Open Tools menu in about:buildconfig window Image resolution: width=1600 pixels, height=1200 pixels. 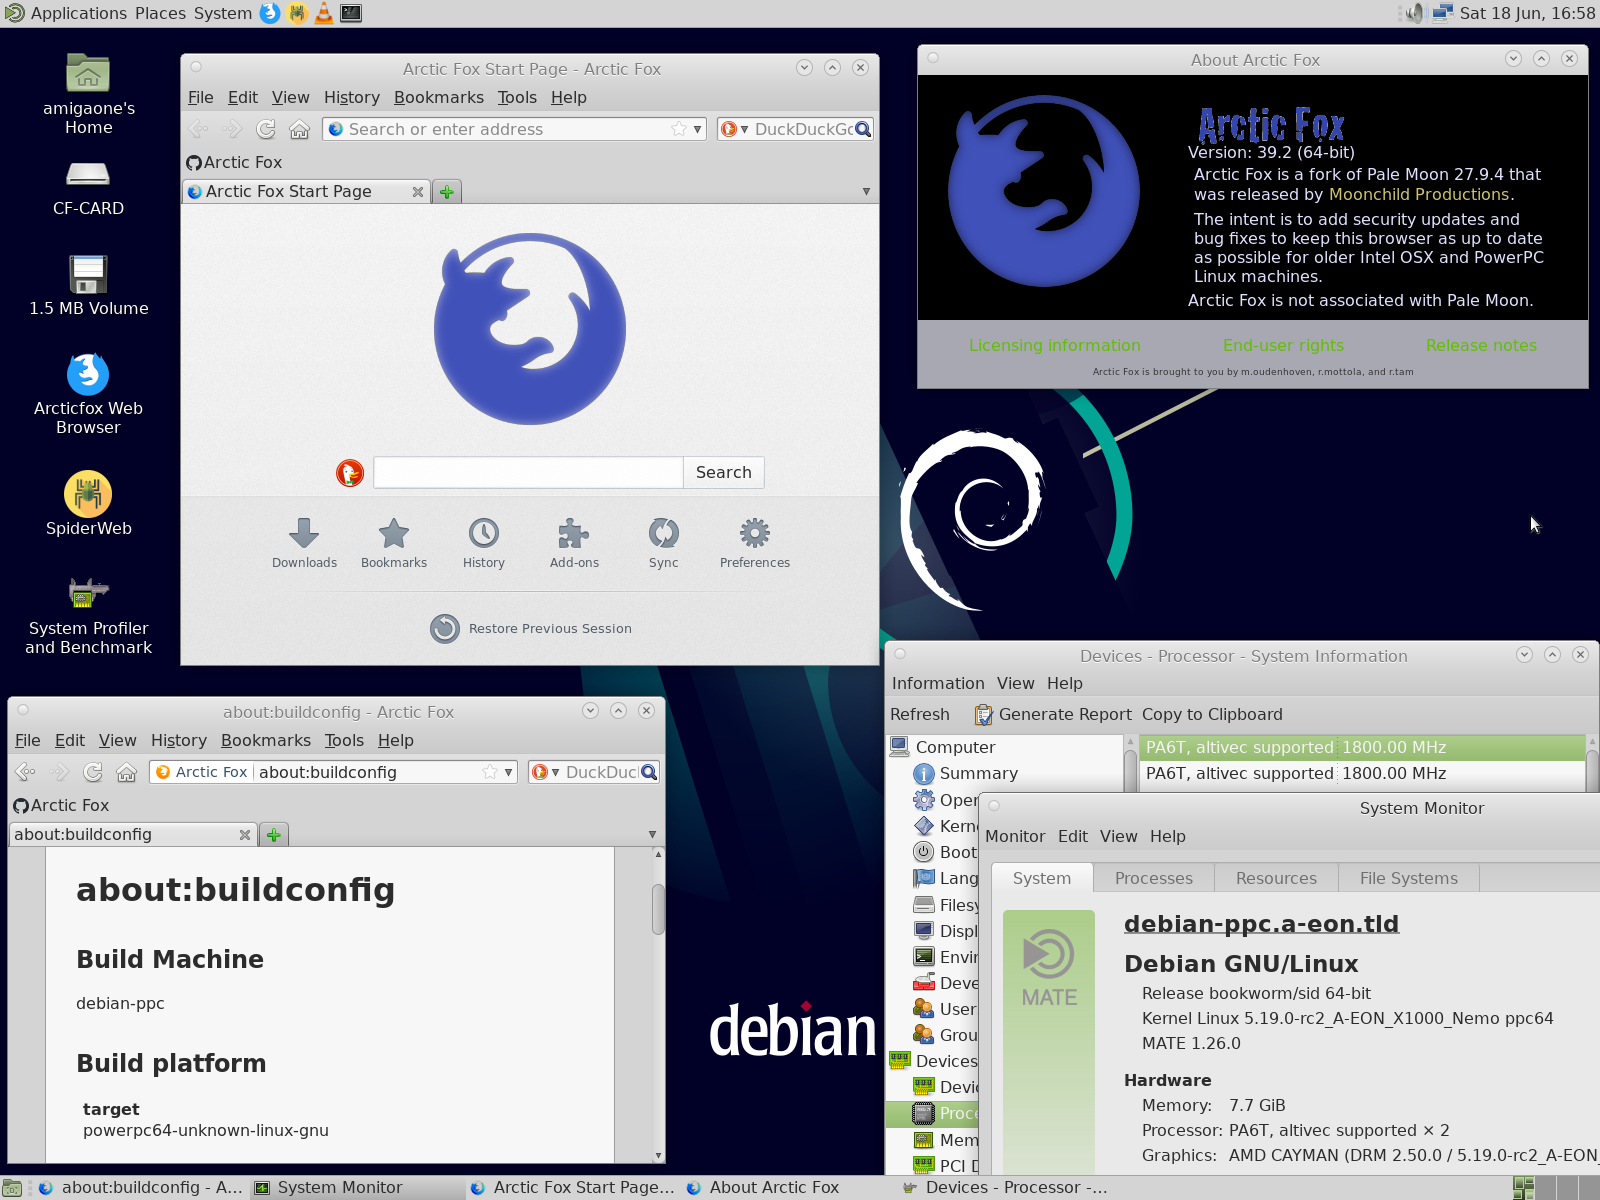pos(344,740)
